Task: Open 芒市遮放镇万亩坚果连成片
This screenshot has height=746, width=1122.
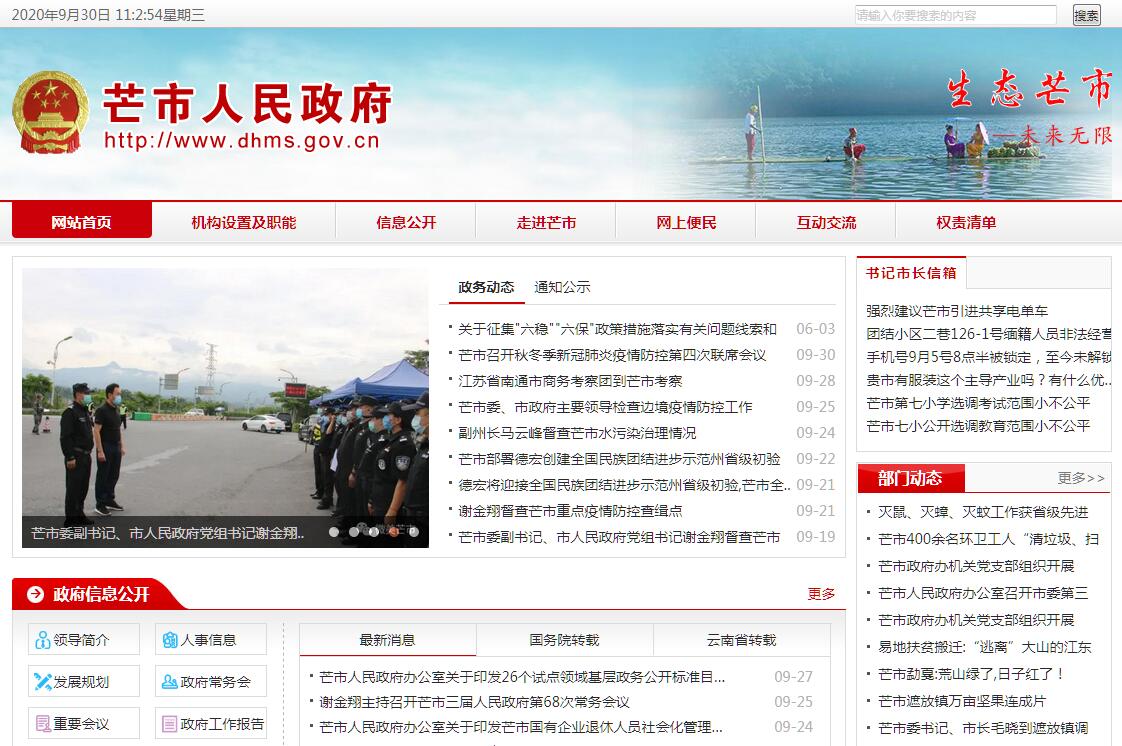Action: (x=961, y=701)
